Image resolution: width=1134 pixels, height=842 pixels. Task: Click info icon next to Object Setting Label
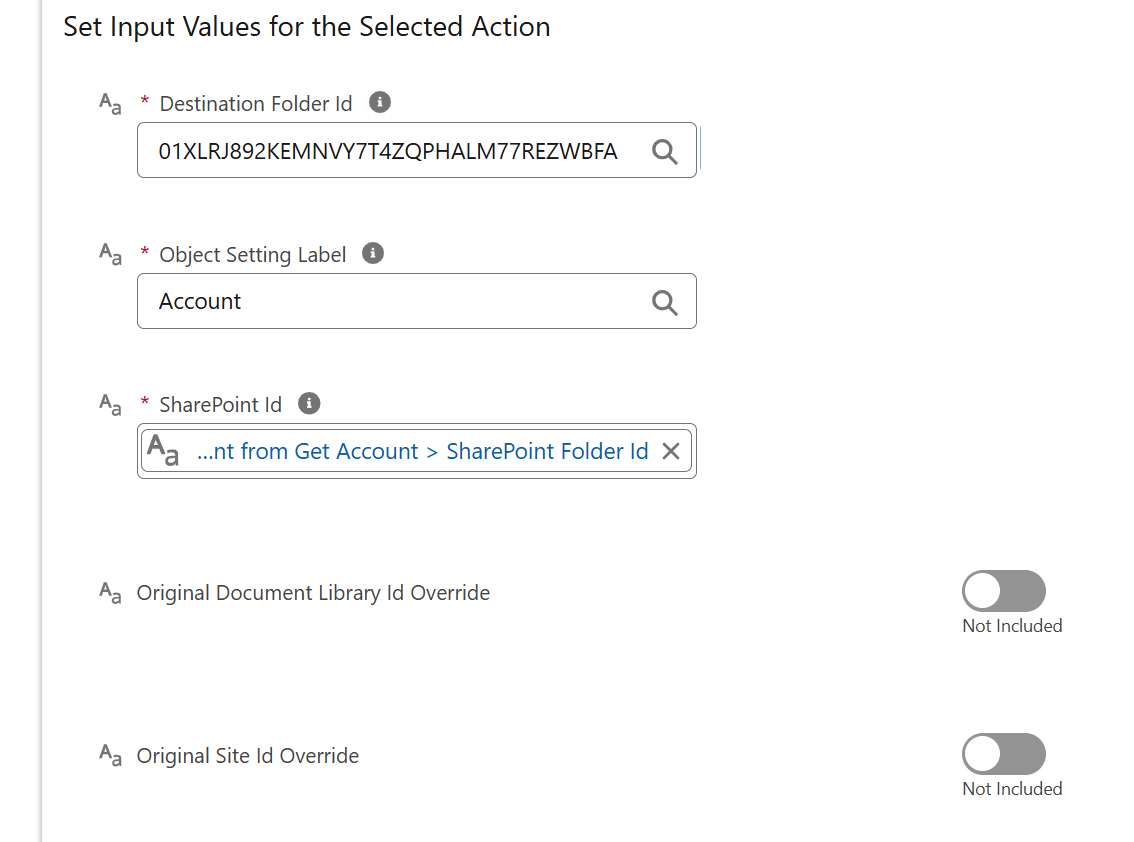point(372,253)
